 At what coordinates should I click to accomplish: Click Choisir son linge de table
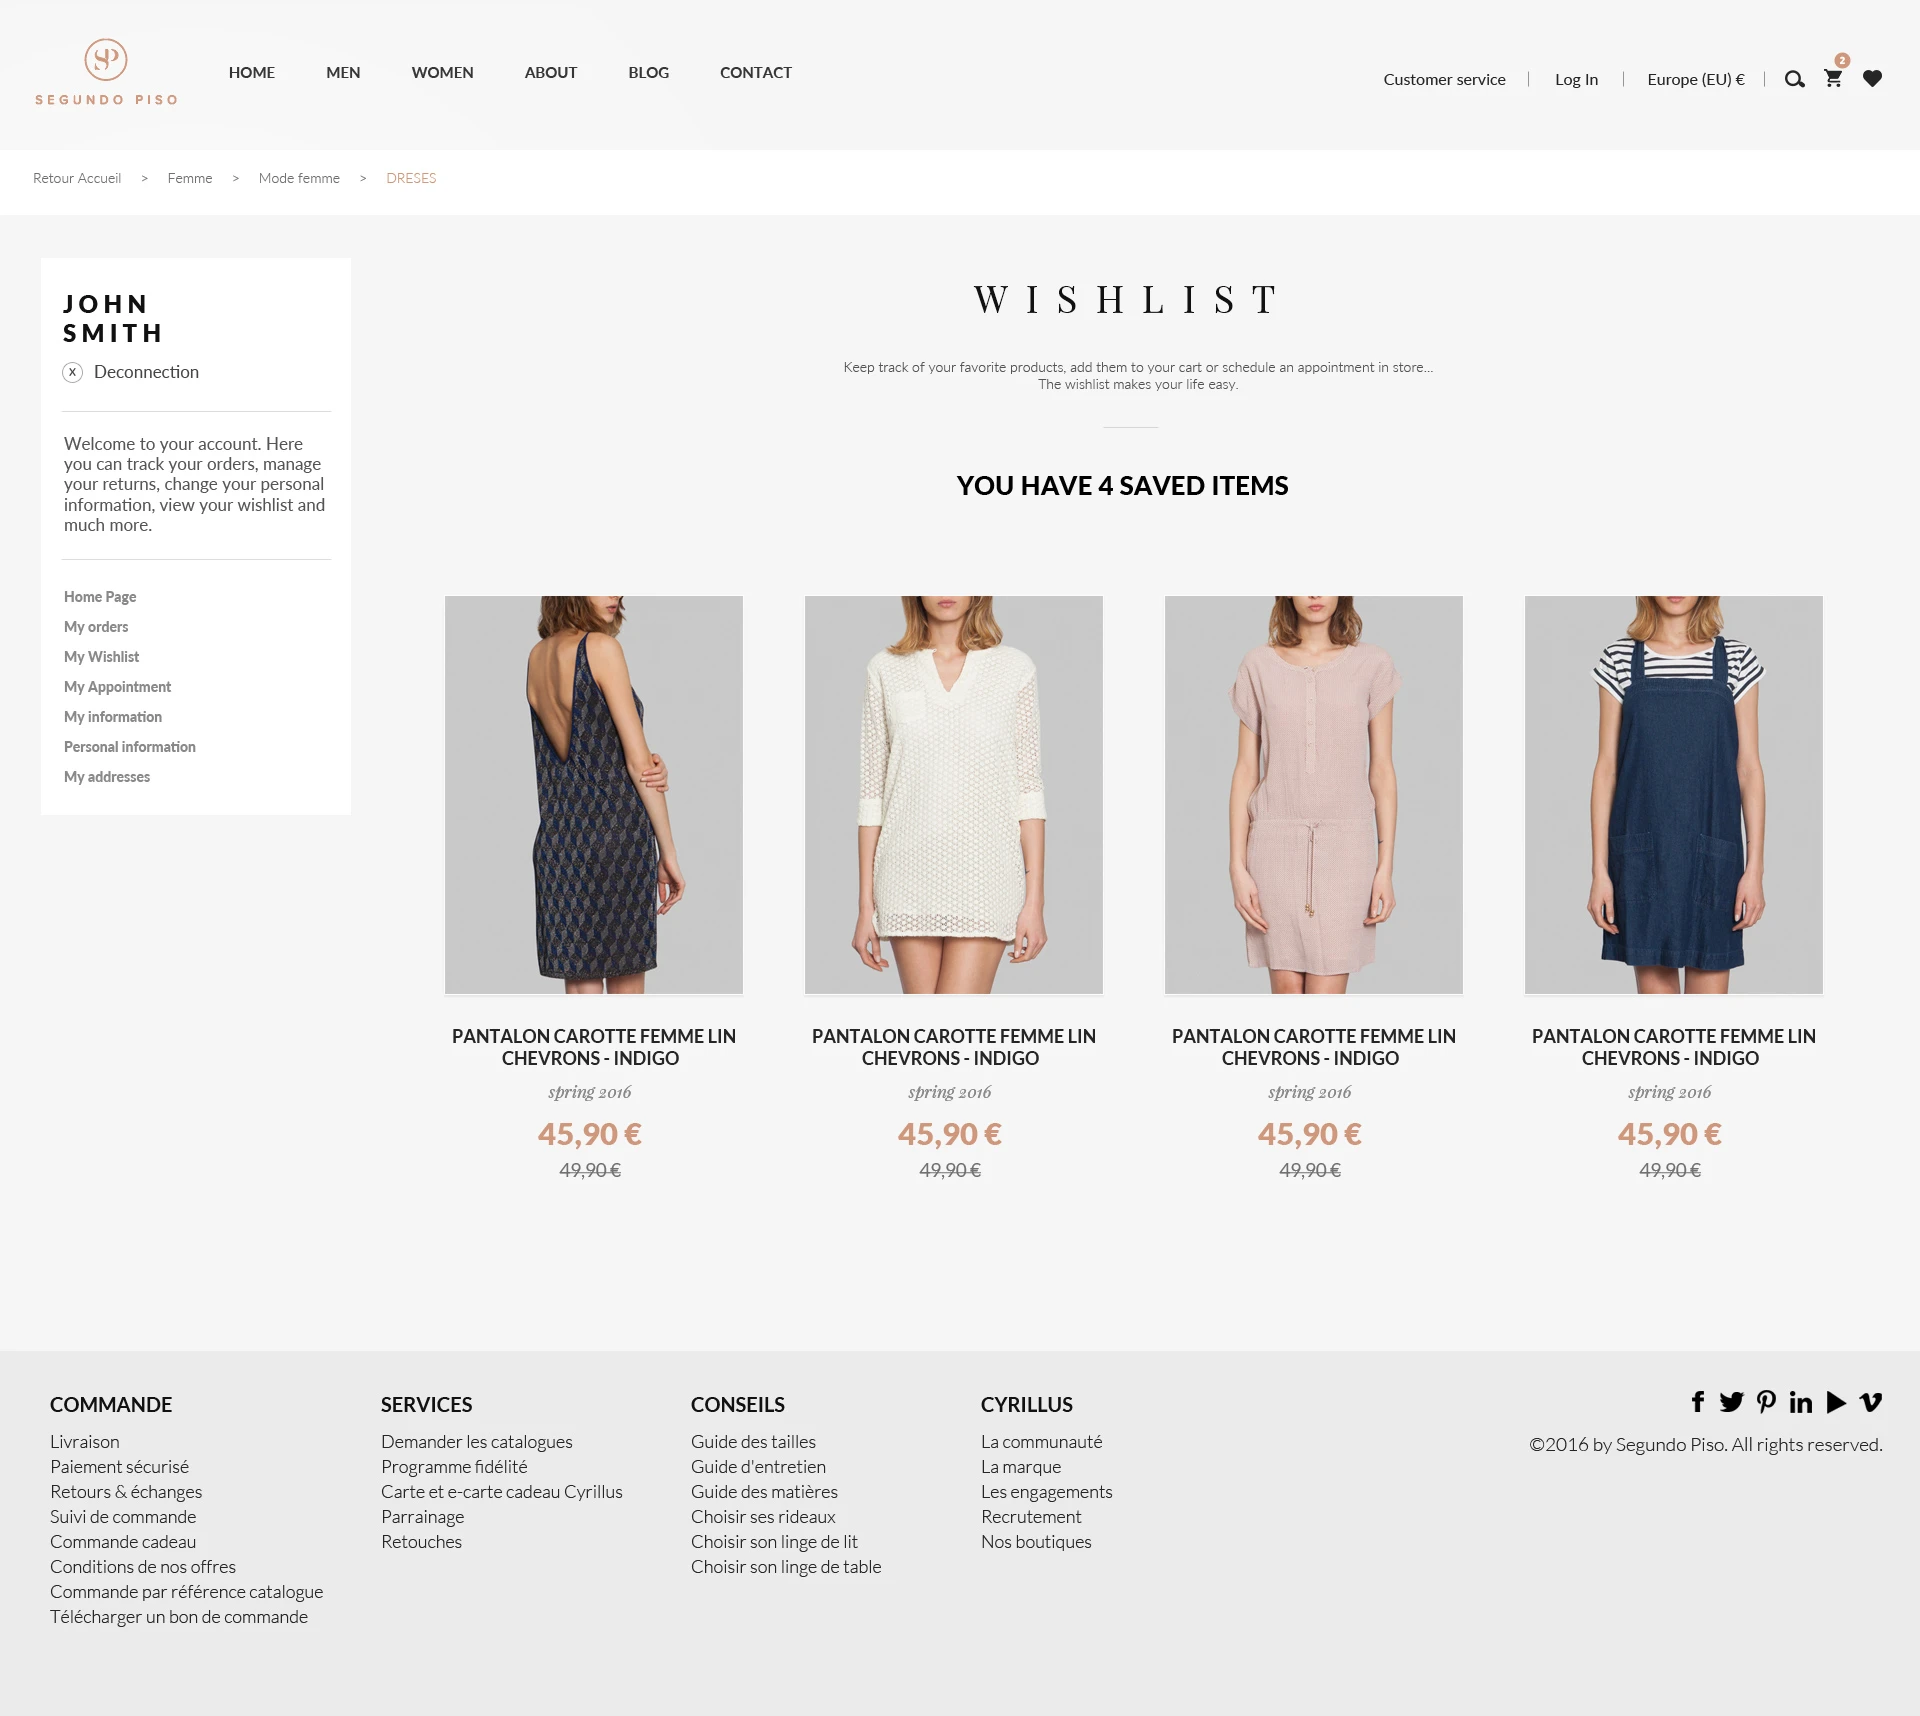pyautogui.click(x=786, y=1567)
